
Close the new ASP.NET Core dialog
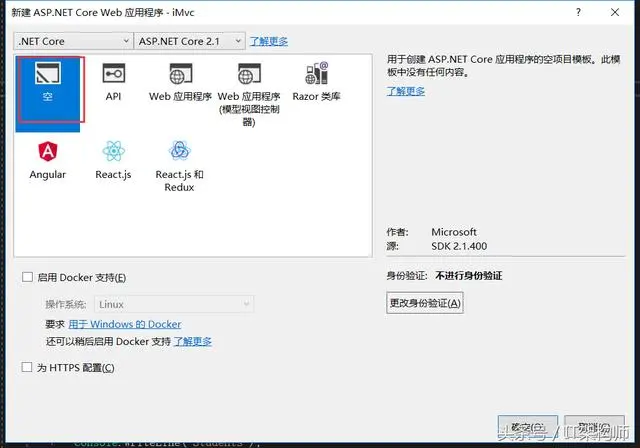[x=615, y=12]
